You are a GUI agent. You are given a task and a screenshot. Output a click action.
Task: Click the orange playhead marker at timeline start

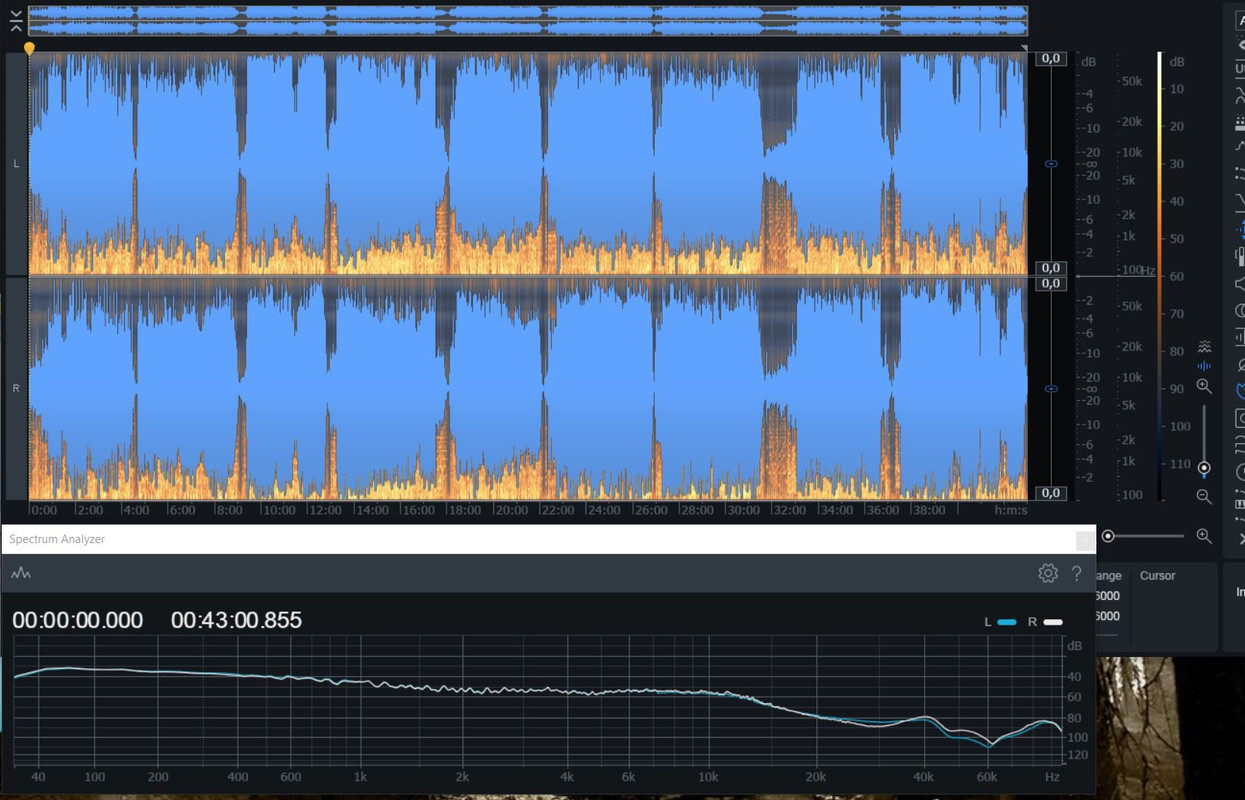coord(29,48)
